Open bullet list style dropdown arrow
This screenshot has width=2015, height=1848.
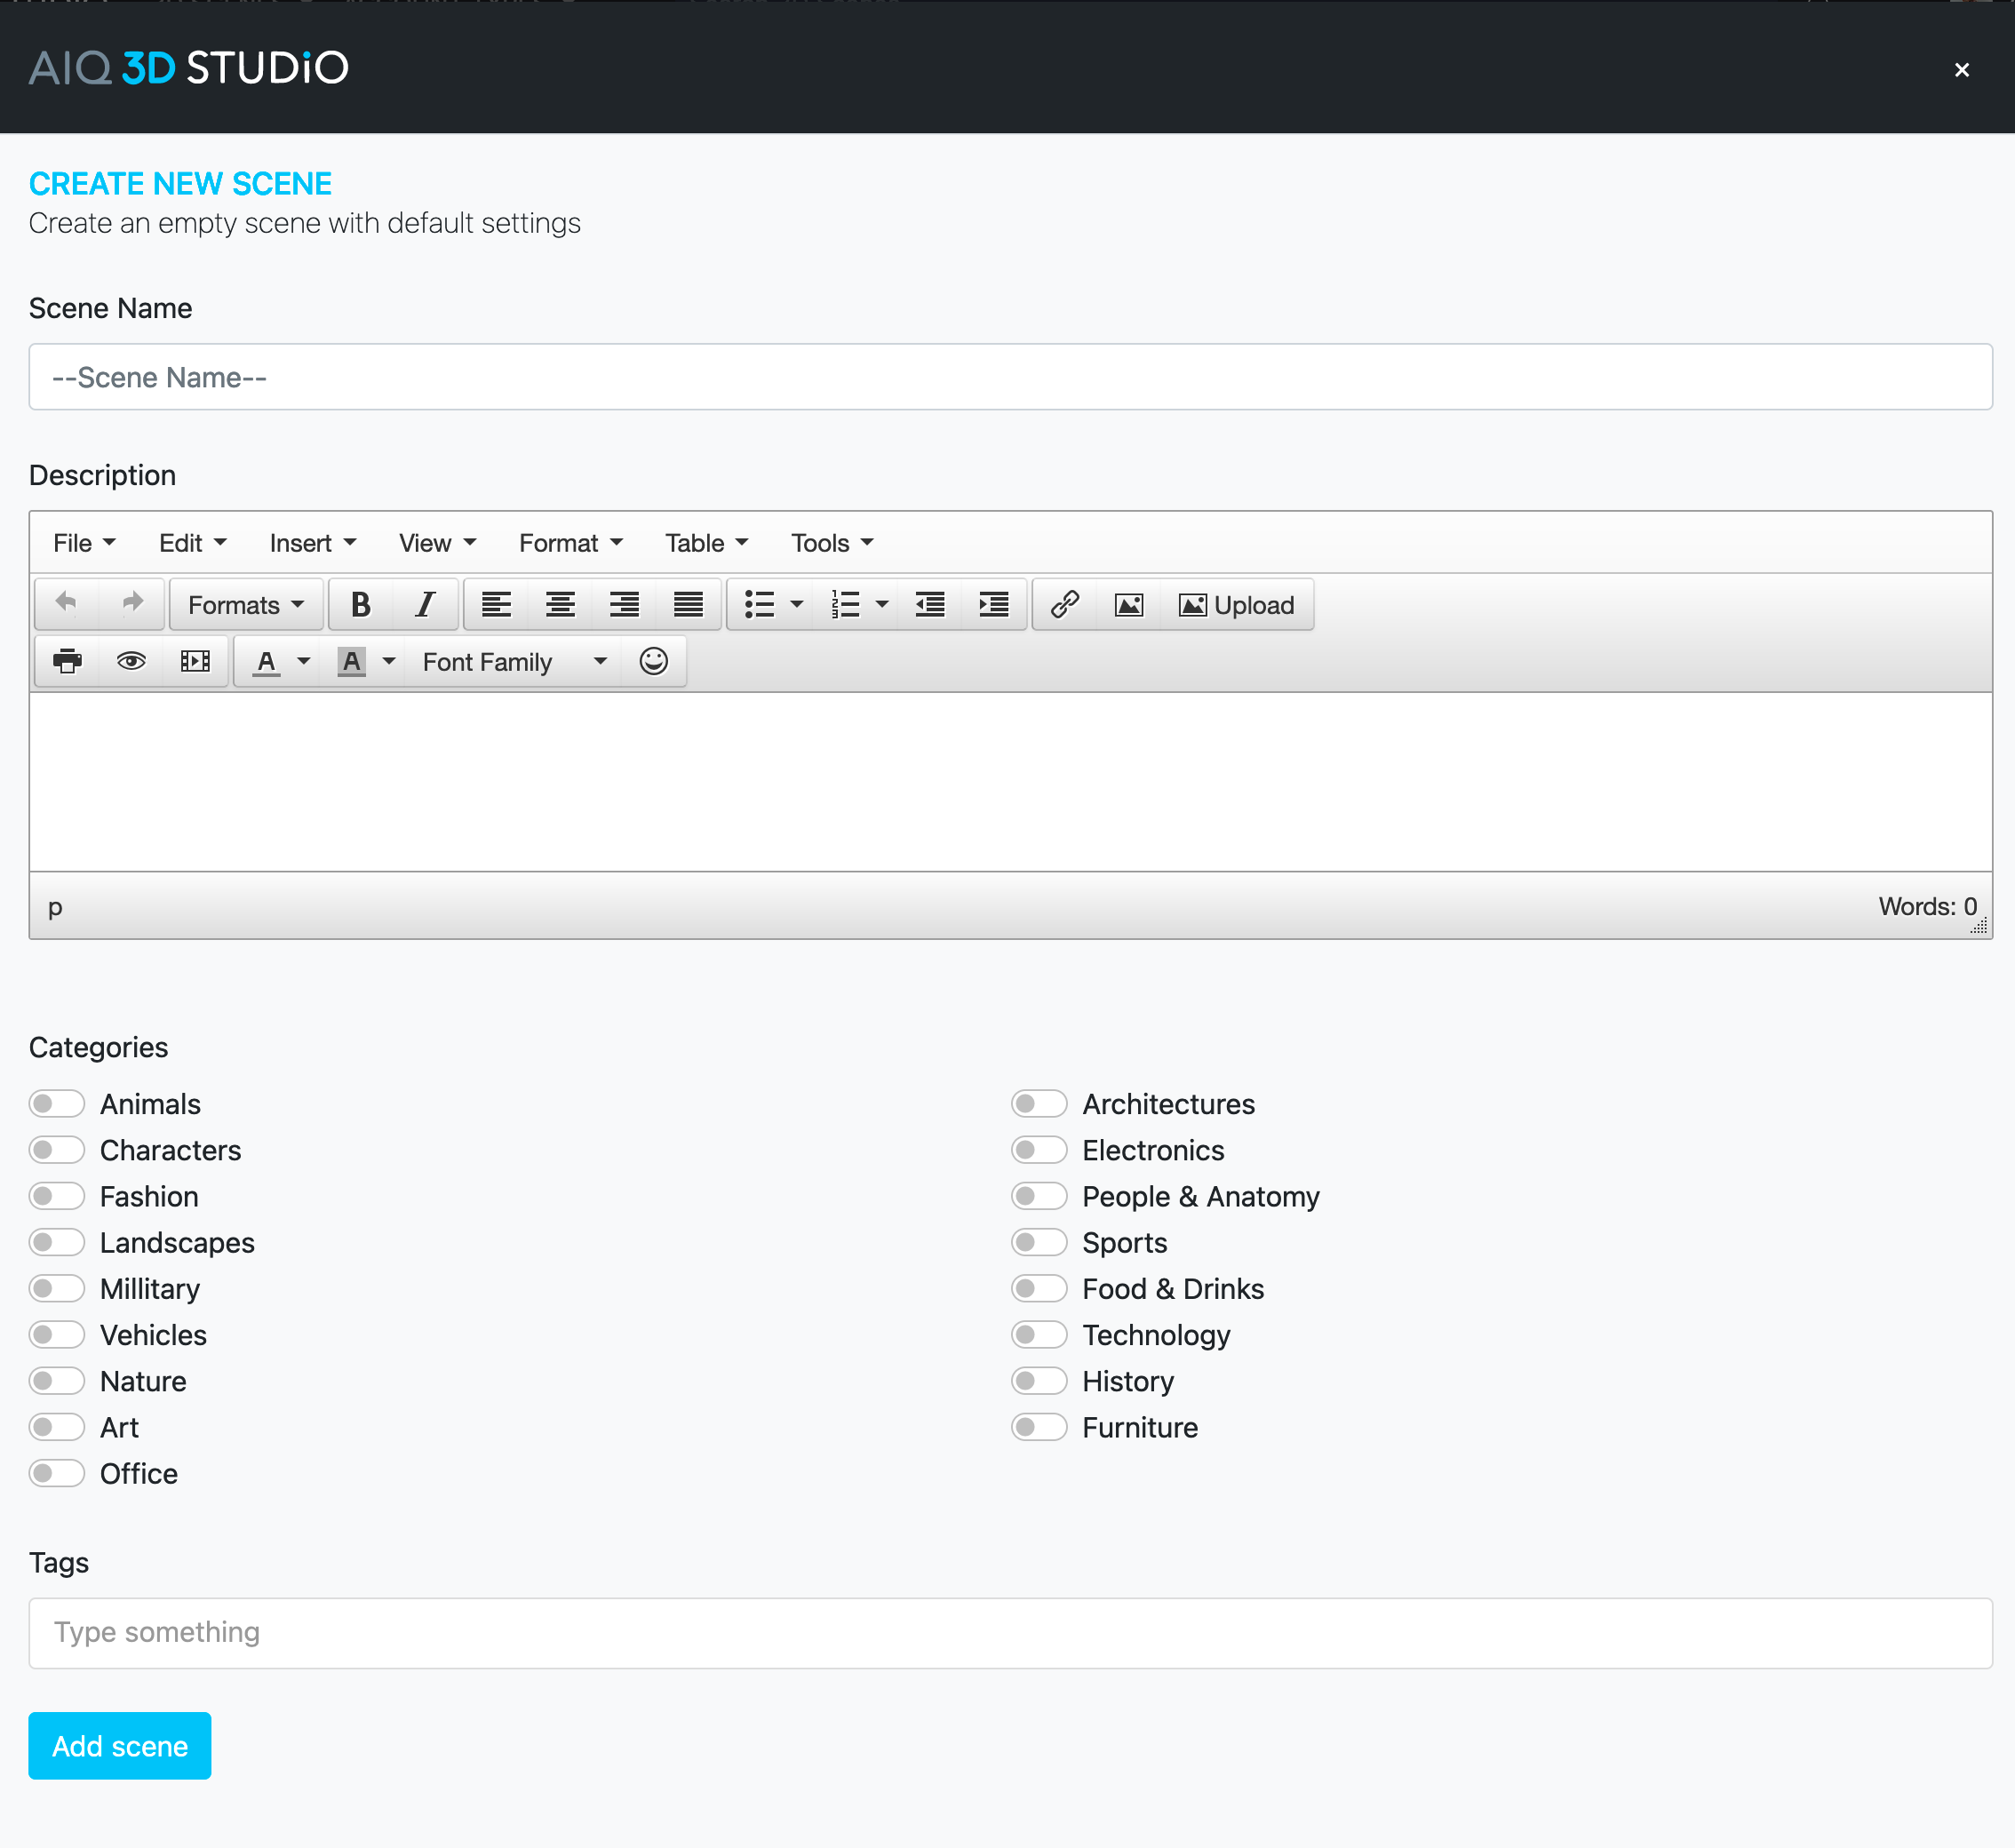797,605
